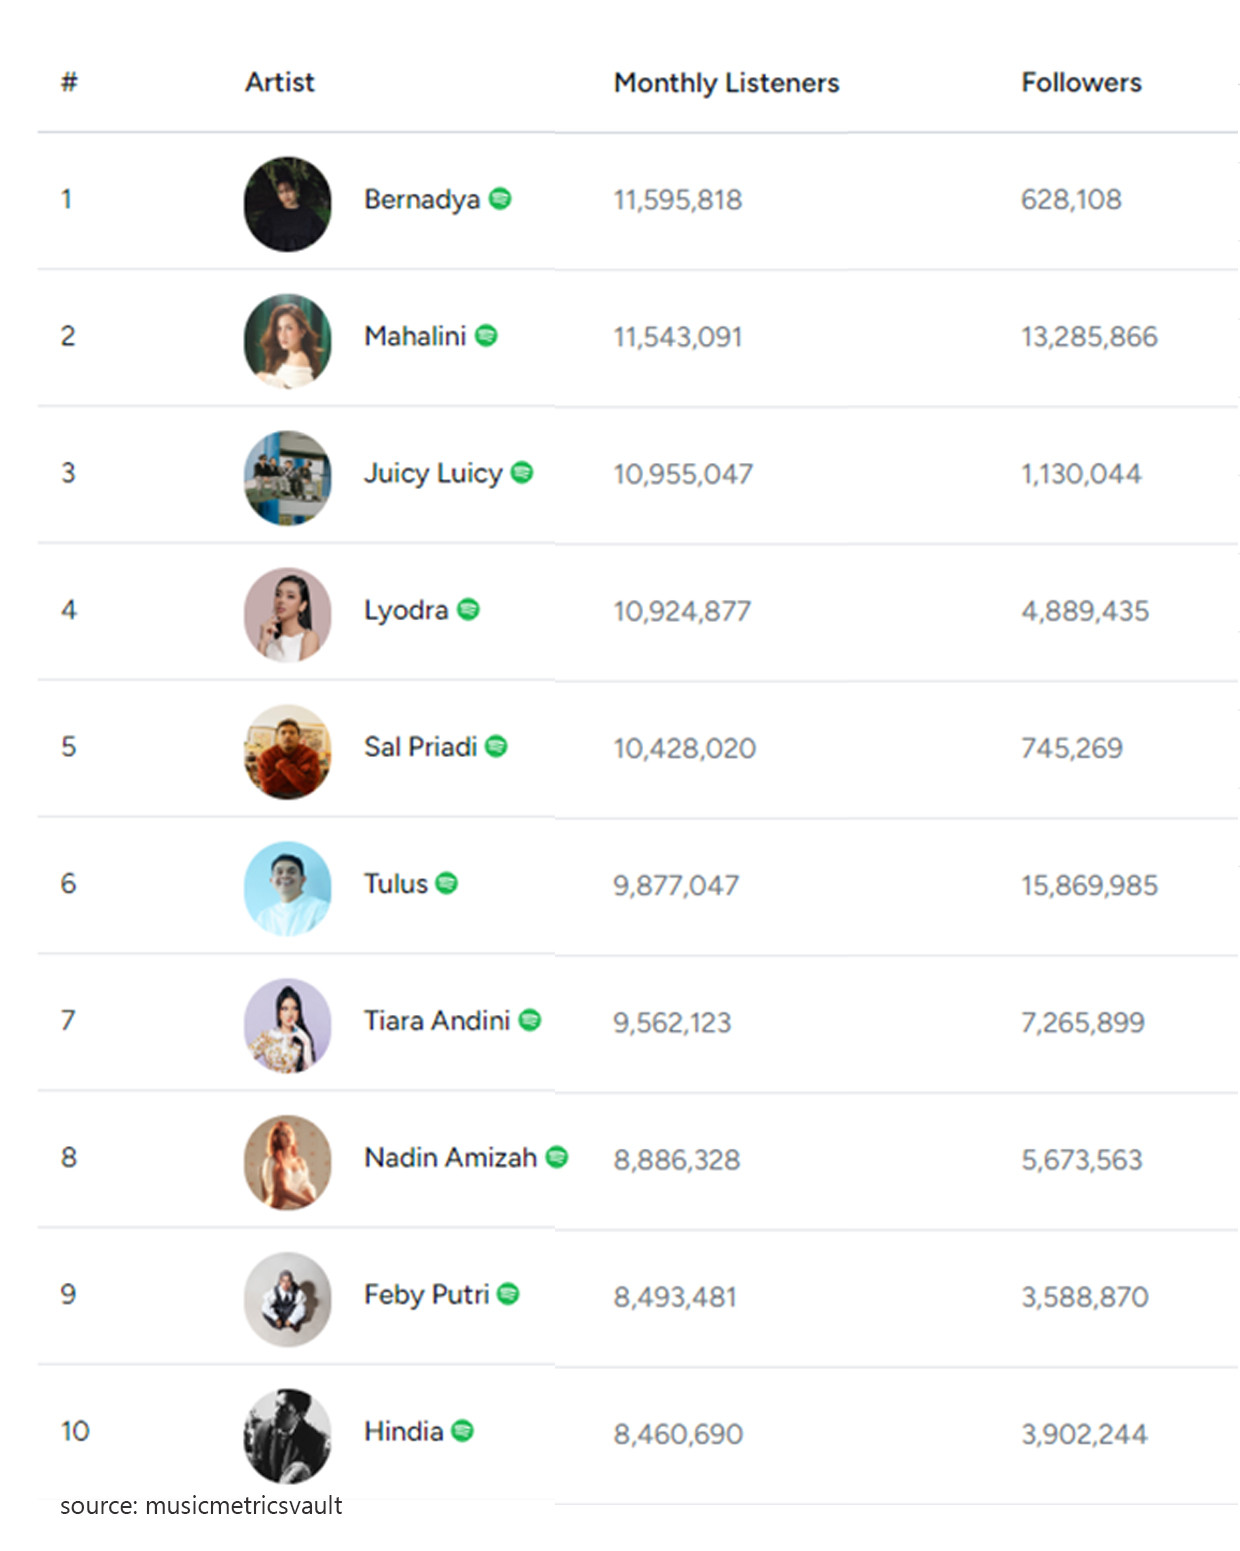This screenshot has height=1551, width=1240.
Task: Open the Feby Putri artist name link
Action: point(426,1294)
